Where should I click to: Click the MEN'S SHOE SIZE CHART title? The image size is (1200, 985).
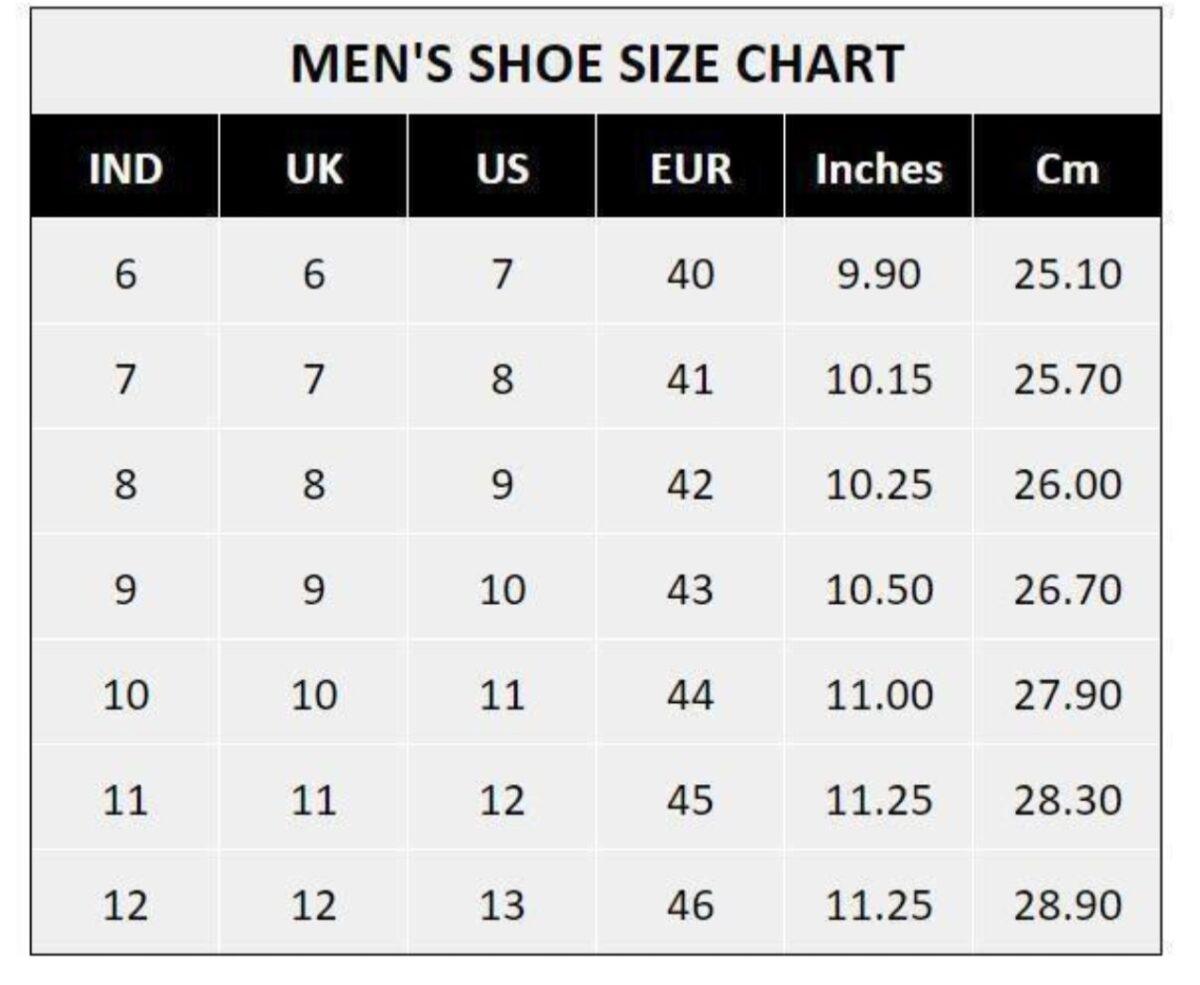coord(597,64)
